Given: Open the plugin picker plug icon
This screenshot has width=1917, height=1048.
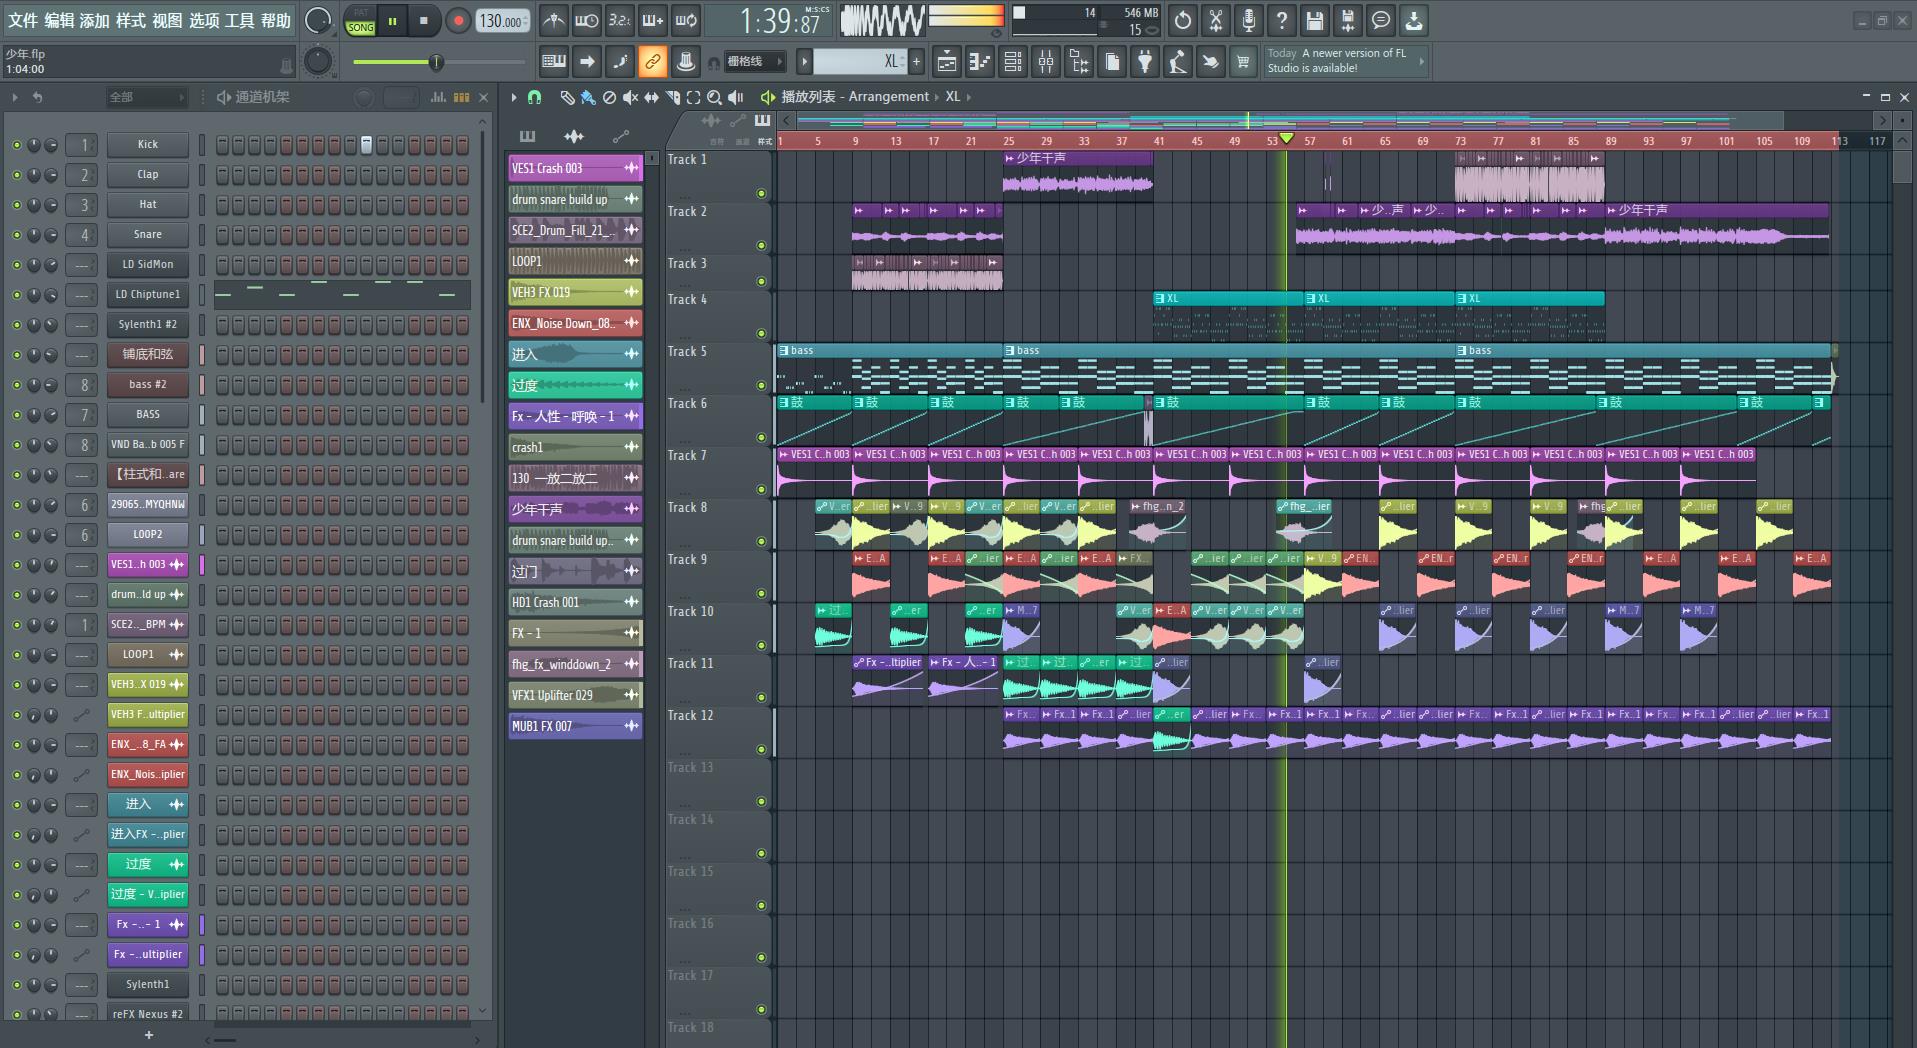Looking at the screenshot, I should click(1145, 62).
